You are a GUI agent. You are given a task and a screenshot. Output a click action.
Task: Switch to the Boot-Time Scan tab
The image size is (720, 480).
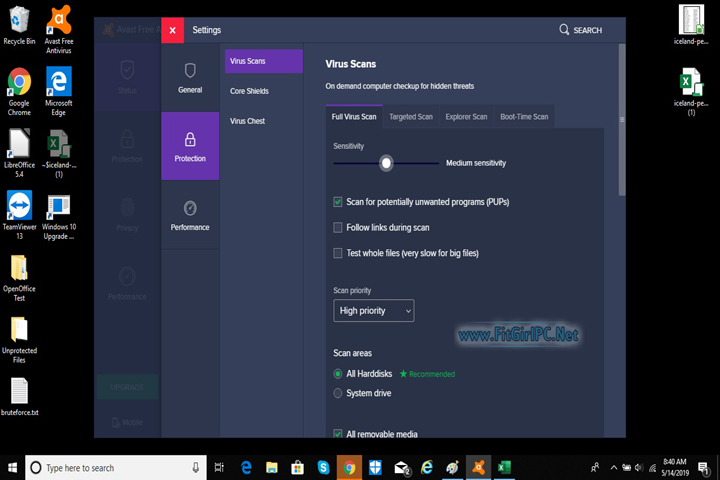pos(524,117)
